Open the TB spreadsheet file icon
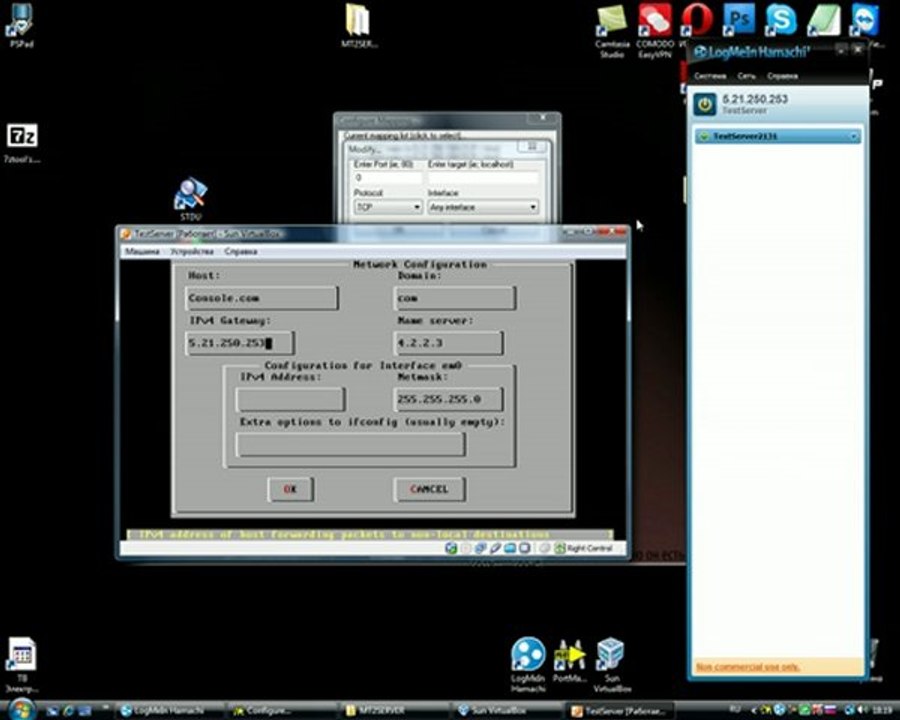Viewport: 900px width, 720px height. (x=22, y=664)
